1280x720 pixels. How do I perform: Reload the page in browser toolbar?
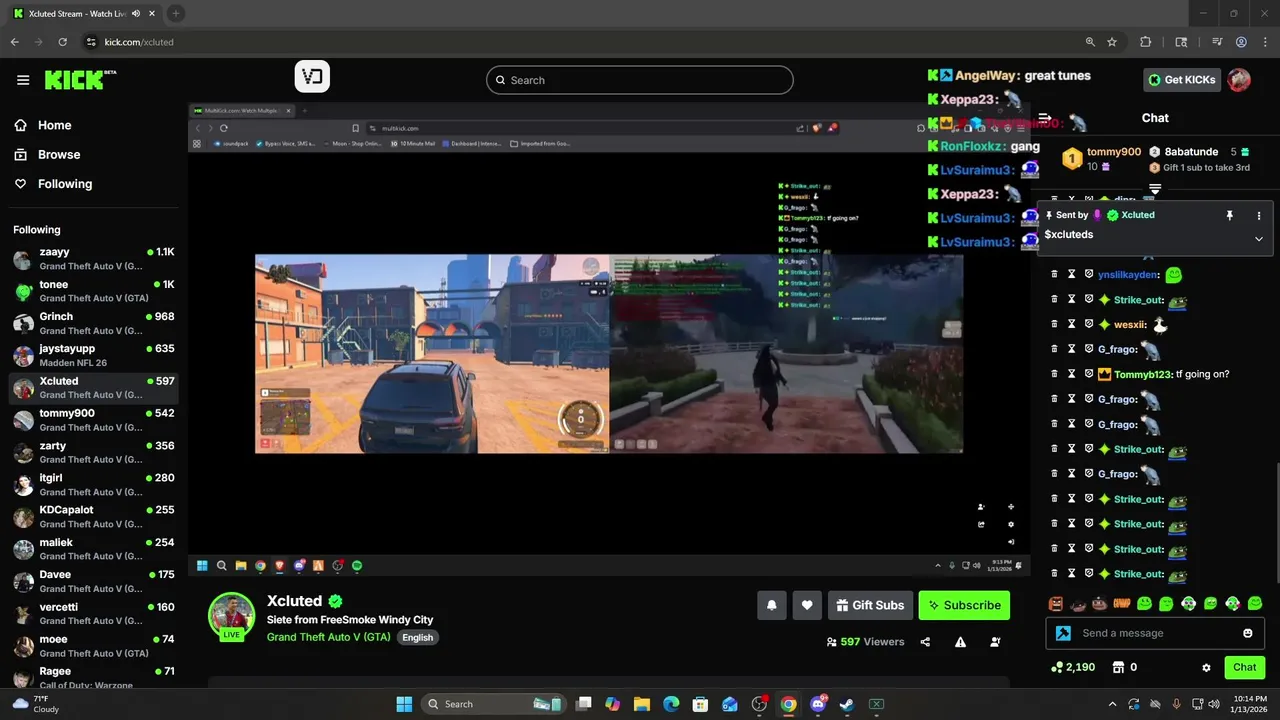pos(63,42)
